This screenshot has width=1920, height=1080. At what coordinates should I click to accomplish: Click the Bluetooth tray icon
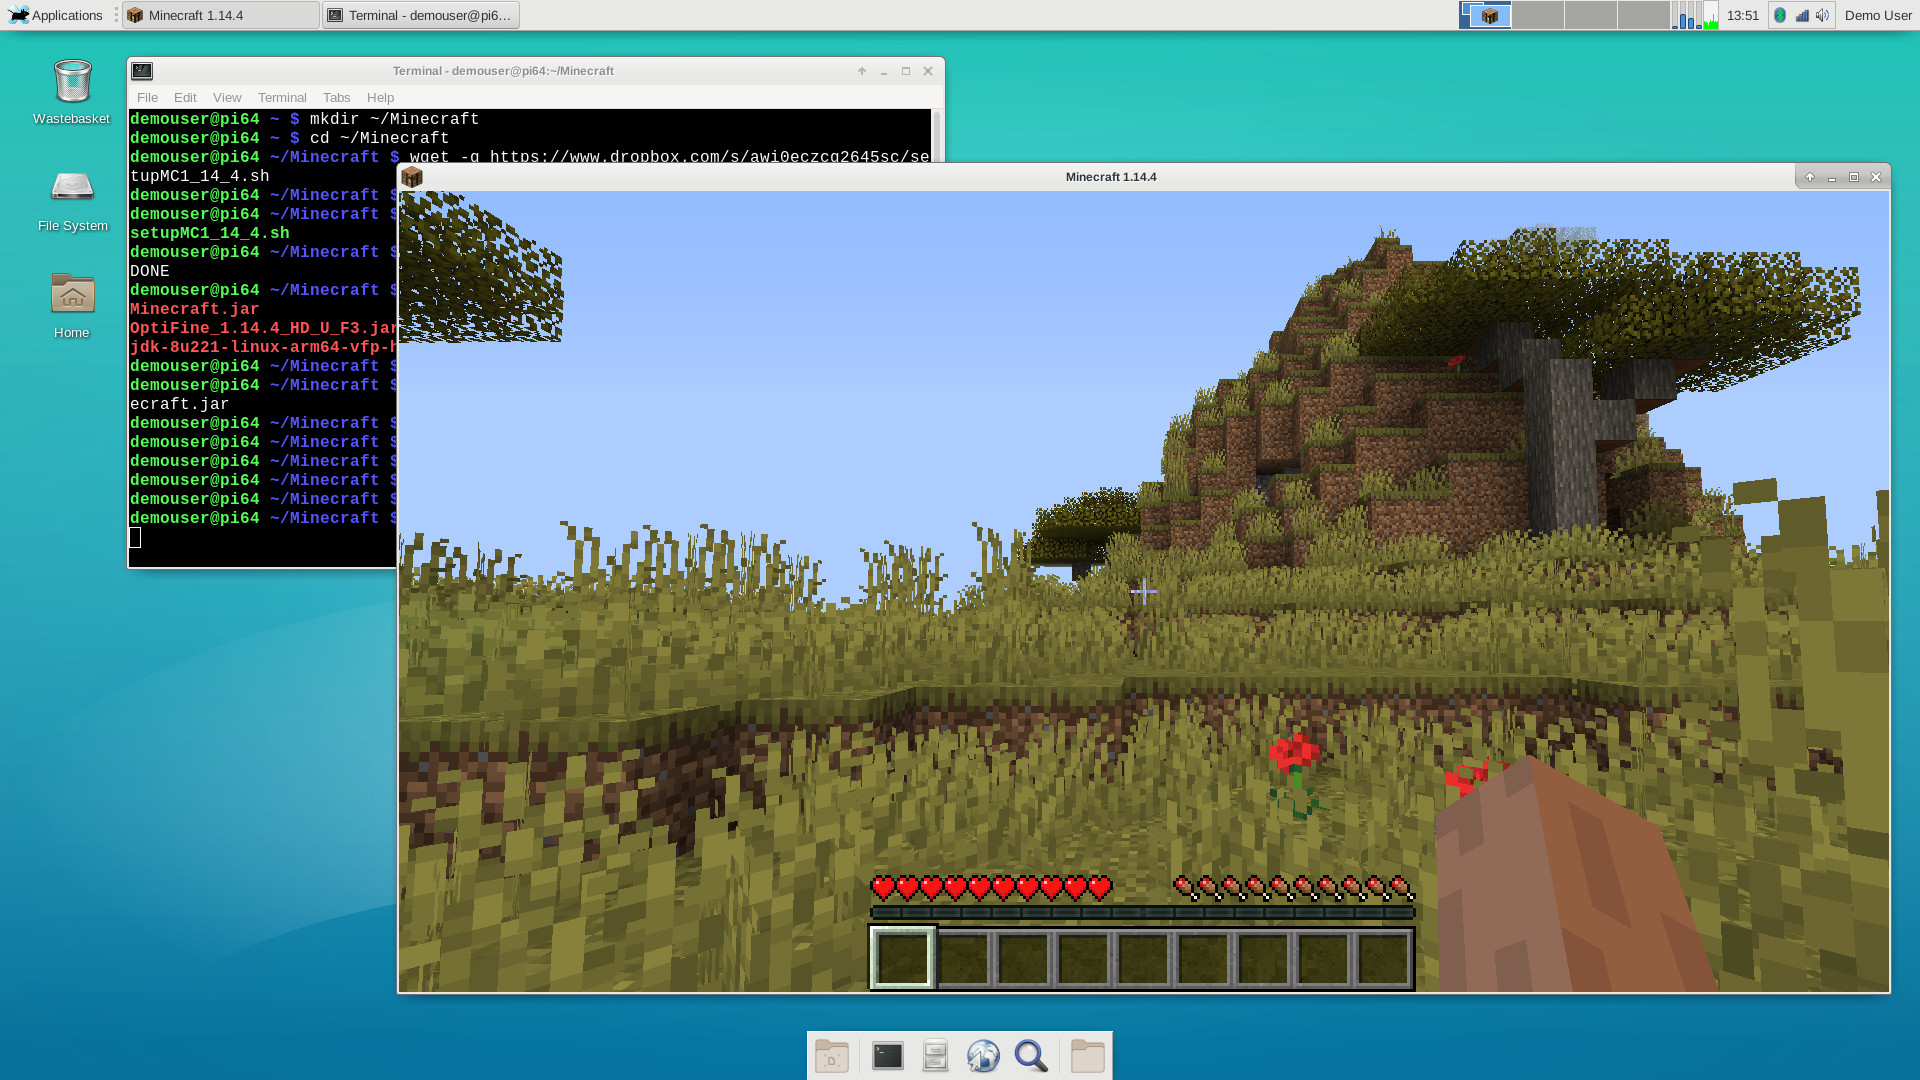pos(1780,15)
